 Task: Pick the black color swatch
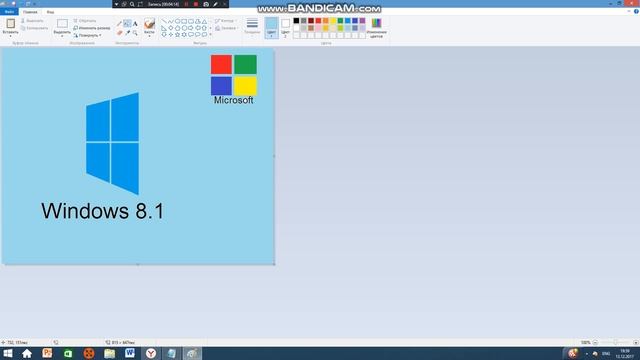(x=296, y=21)
